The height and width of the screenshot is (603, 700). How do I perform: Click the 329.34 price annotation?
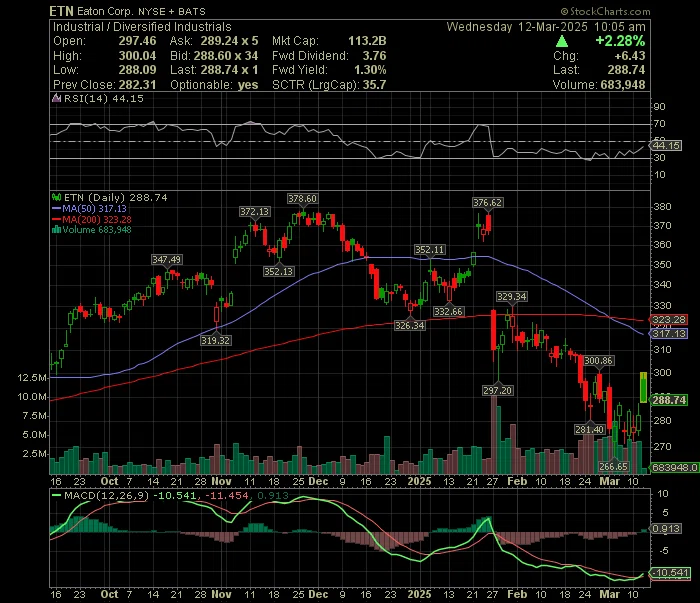tap(512, 296)
